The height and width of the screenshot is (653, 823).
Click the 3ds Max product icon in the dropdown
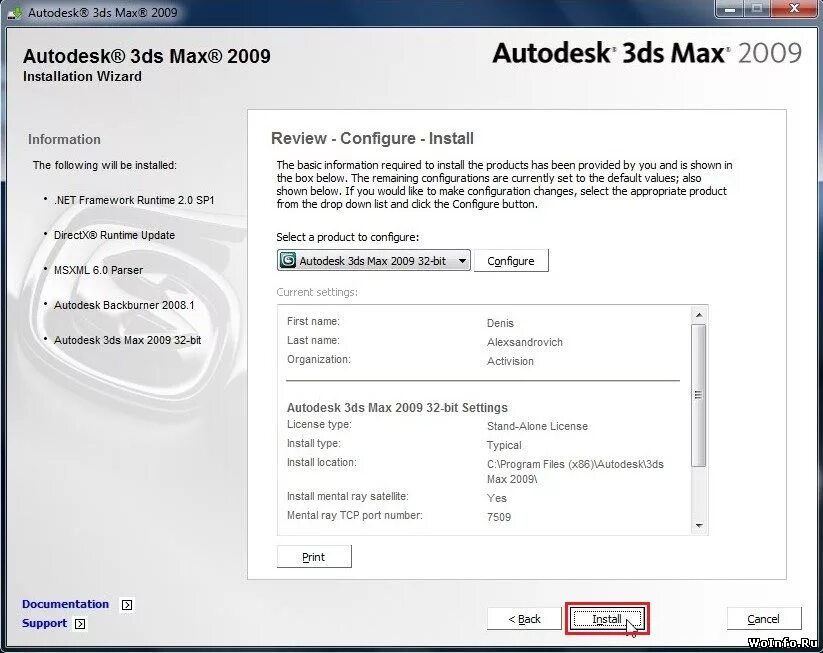[x=289, y=260]
